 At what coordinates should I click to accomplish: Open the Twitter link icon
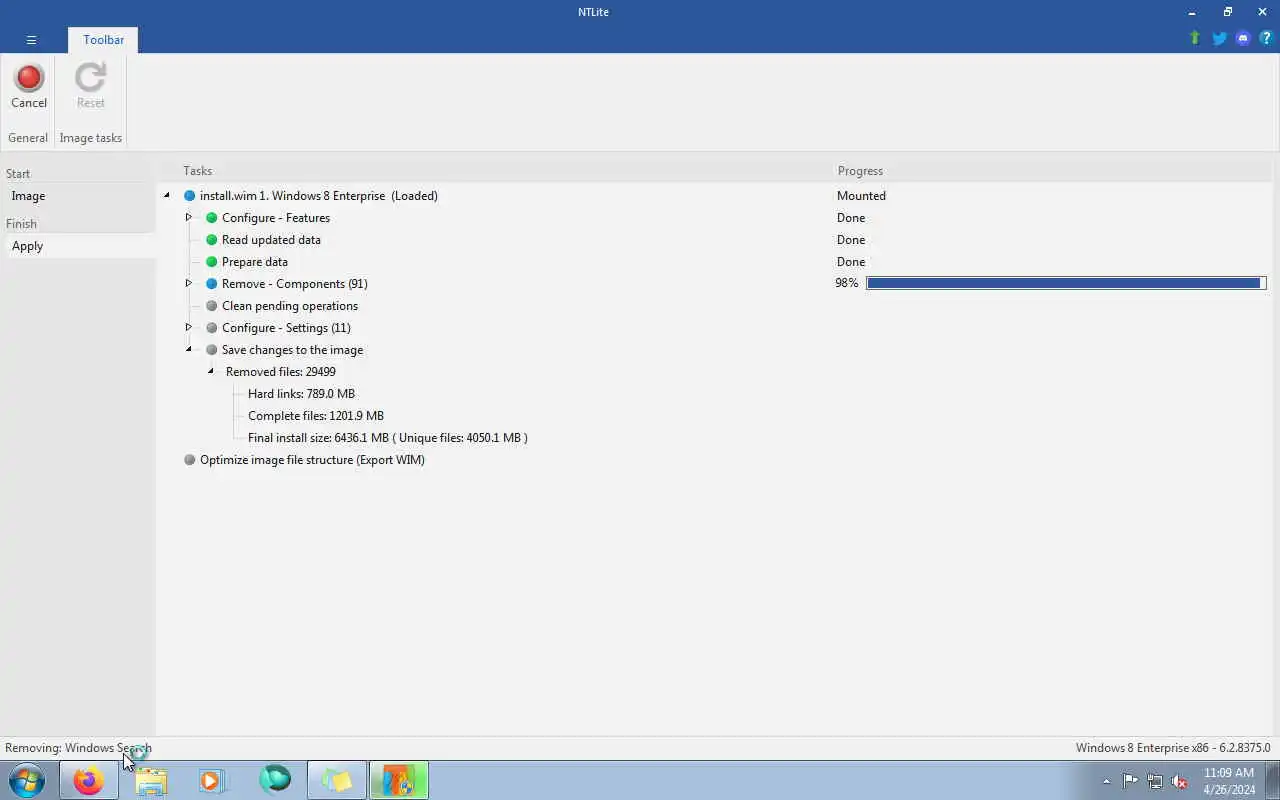[x=1219, y=38]
